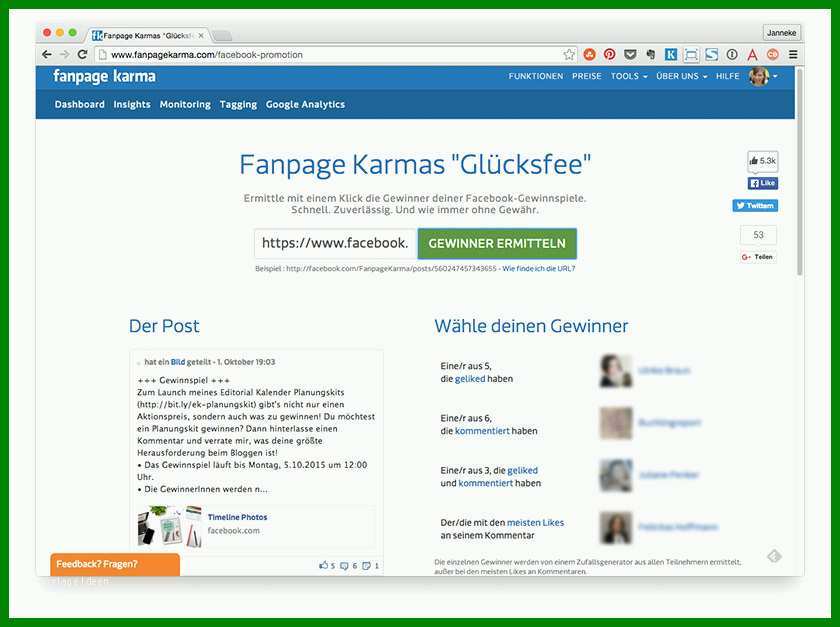Click the Evernote elephant extension icon
Viewport: 840px width, 627px height.
pyautogui.click(x=650, y=54)
